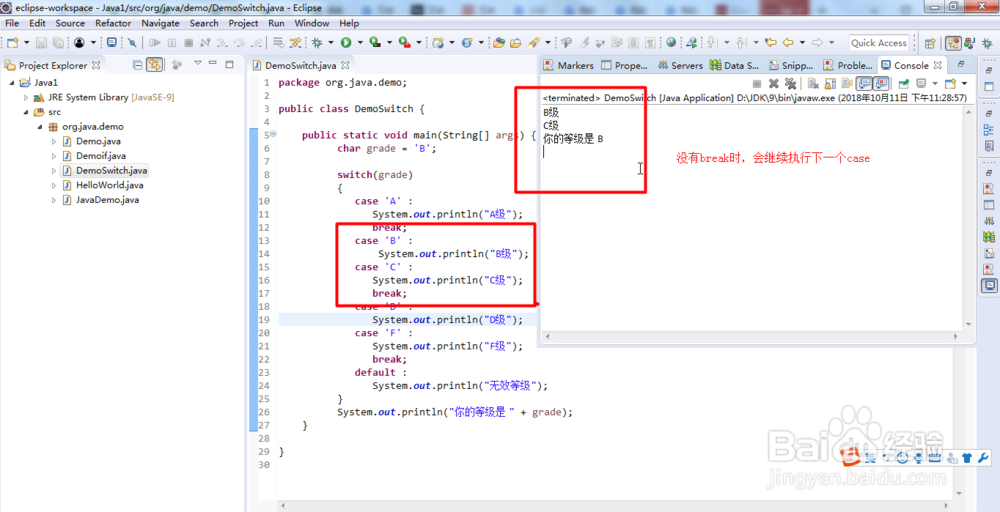
Task: Open the Window menu
Action: click(x=312, y=23)
